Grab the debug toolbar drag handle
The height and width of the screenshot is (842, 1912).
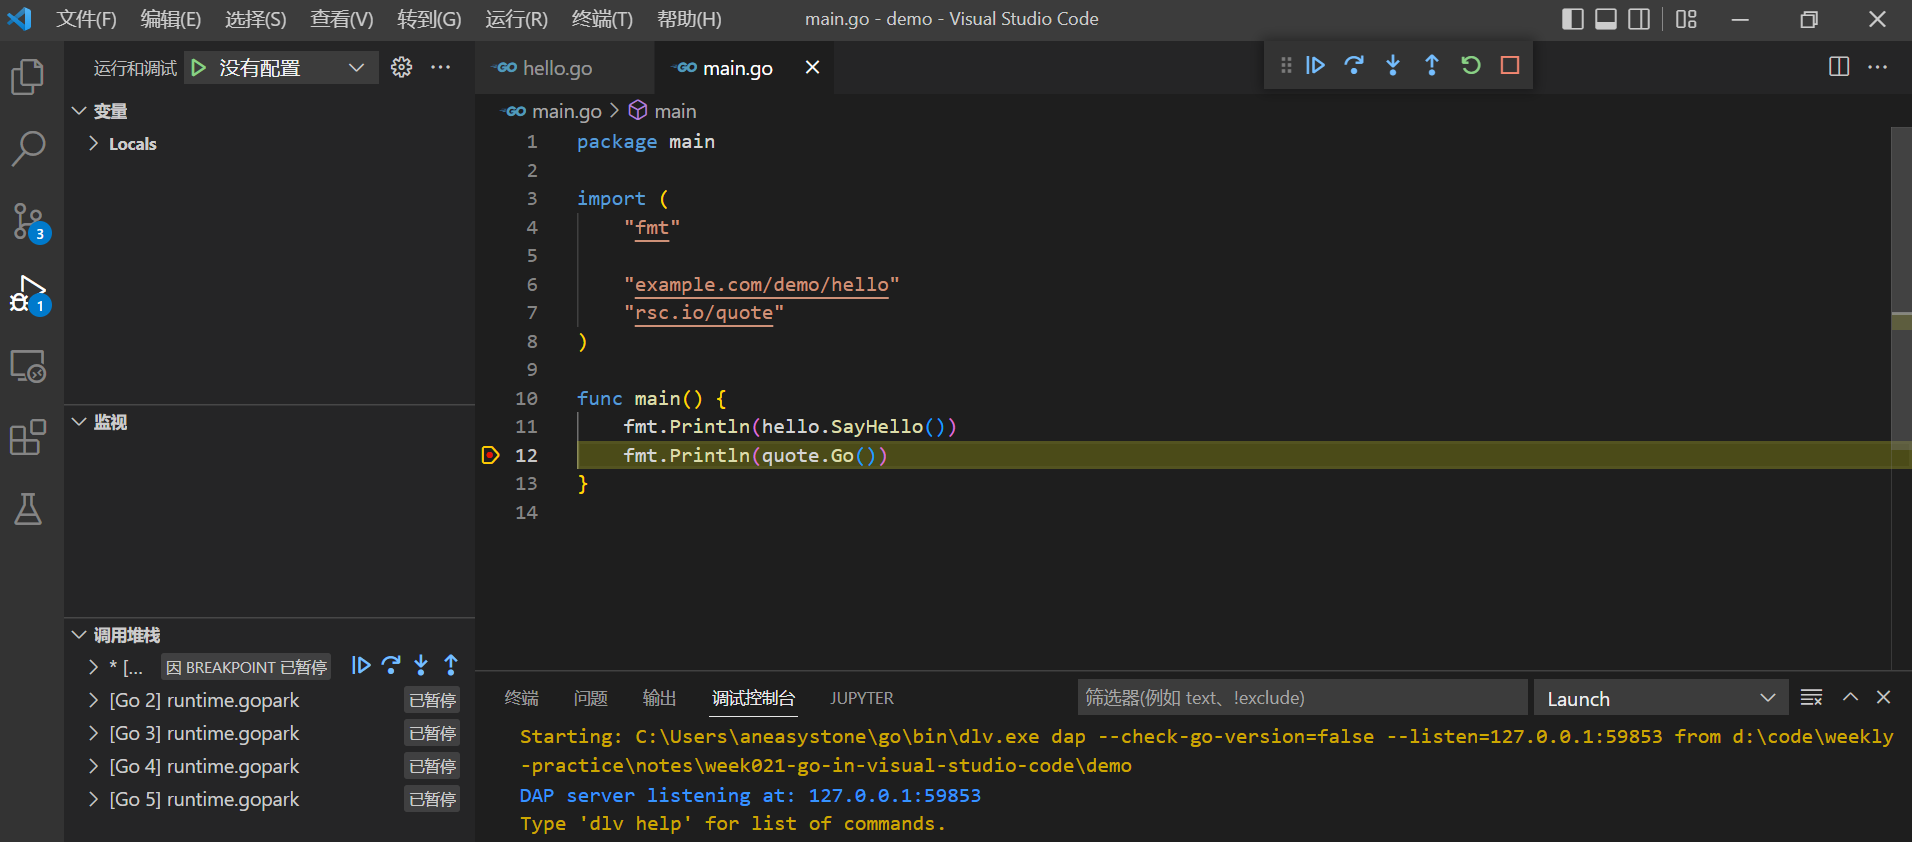[1286, 65]
